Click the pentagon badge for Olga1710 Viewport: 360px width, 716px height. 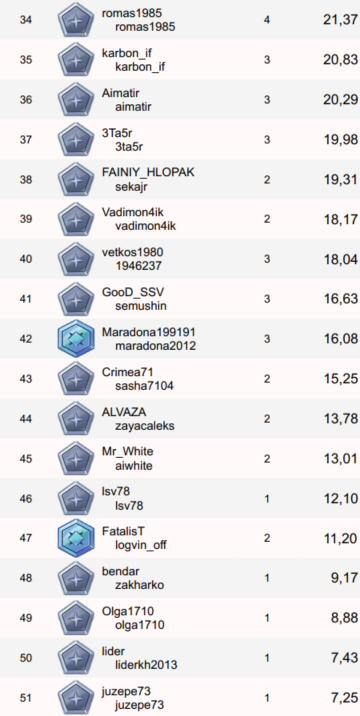click(76, 618)
